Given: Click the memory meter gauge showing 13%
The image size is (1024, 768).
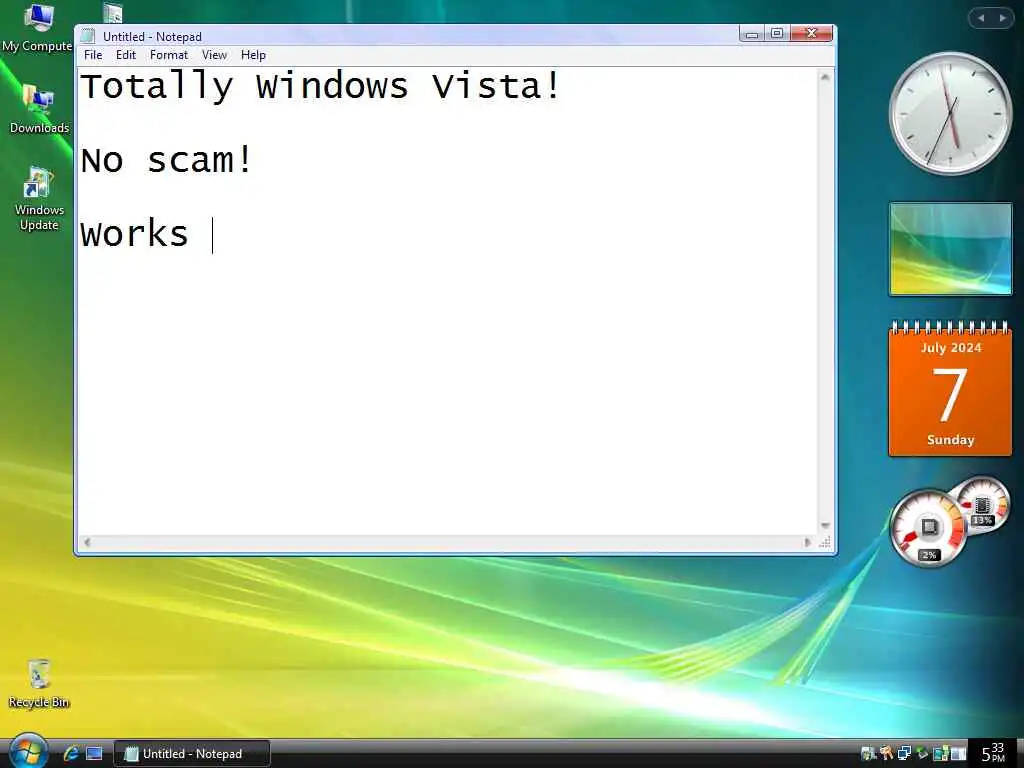Looking at the screenshot, I should coord(983,504).
